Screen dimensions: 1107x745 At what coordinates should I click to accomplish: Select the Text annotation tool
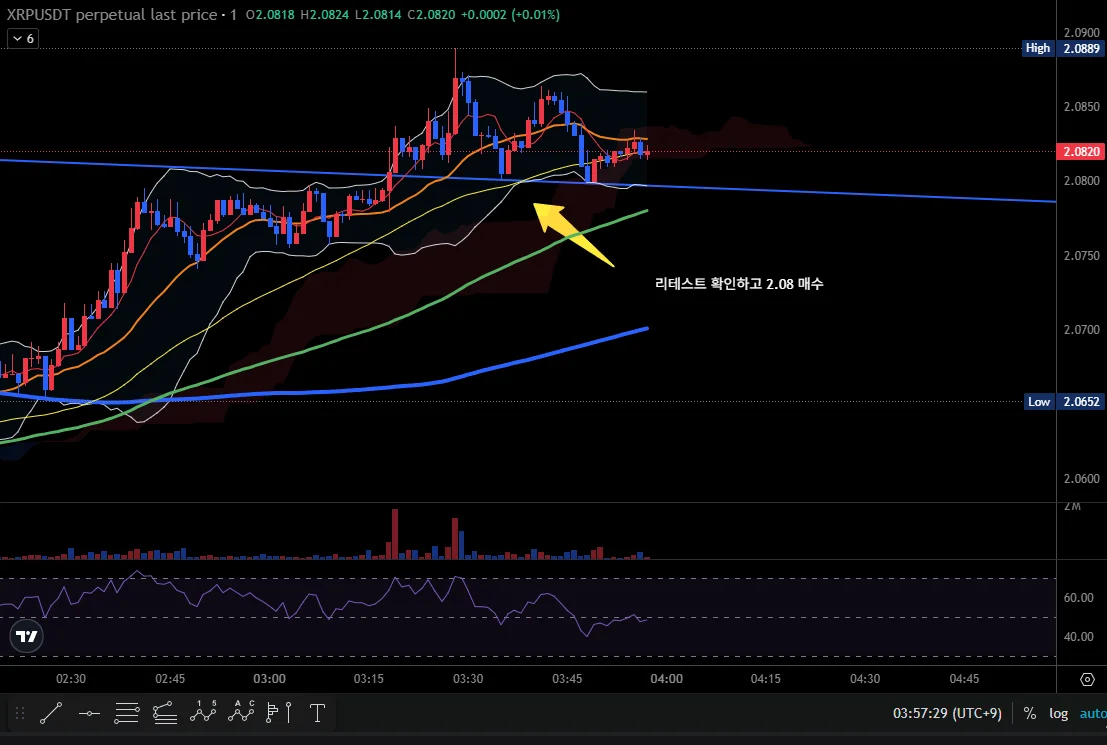pos(318,713)
